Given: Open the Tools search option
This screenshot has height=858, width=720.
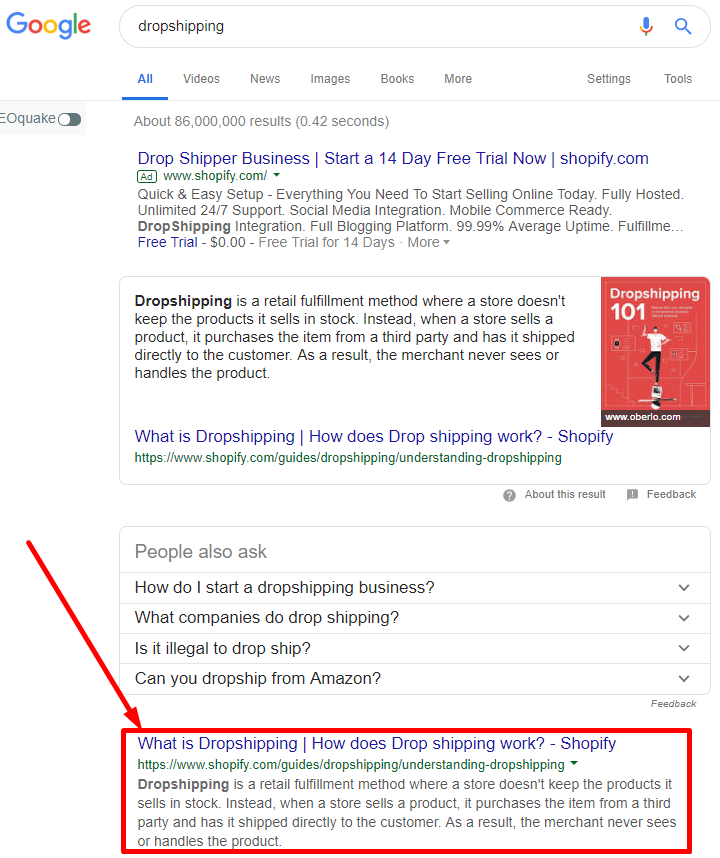Looking at the screenshot, I should tap(678, 79).
